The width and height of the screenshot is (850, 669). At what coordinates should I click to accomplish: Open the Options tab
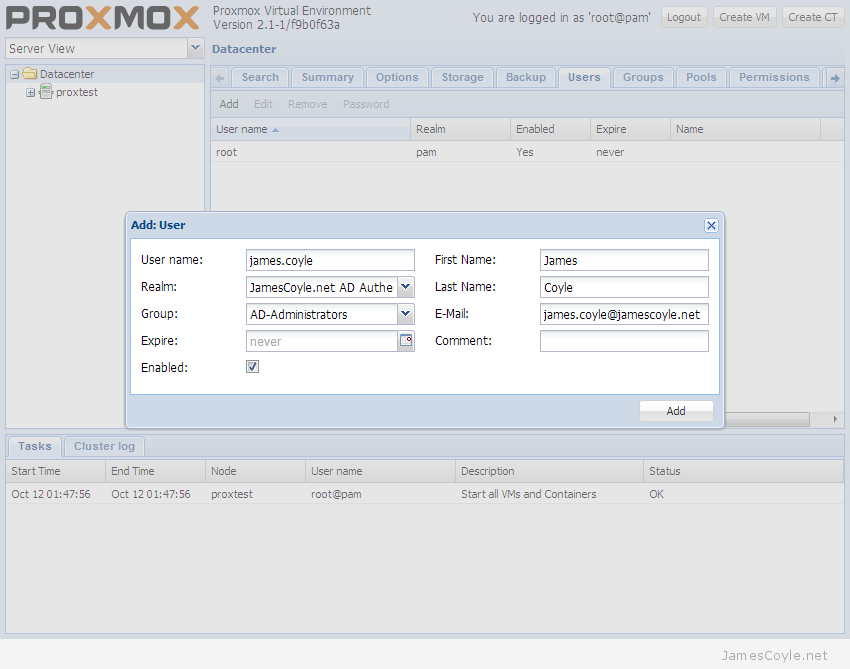click(x=397, y=78)
